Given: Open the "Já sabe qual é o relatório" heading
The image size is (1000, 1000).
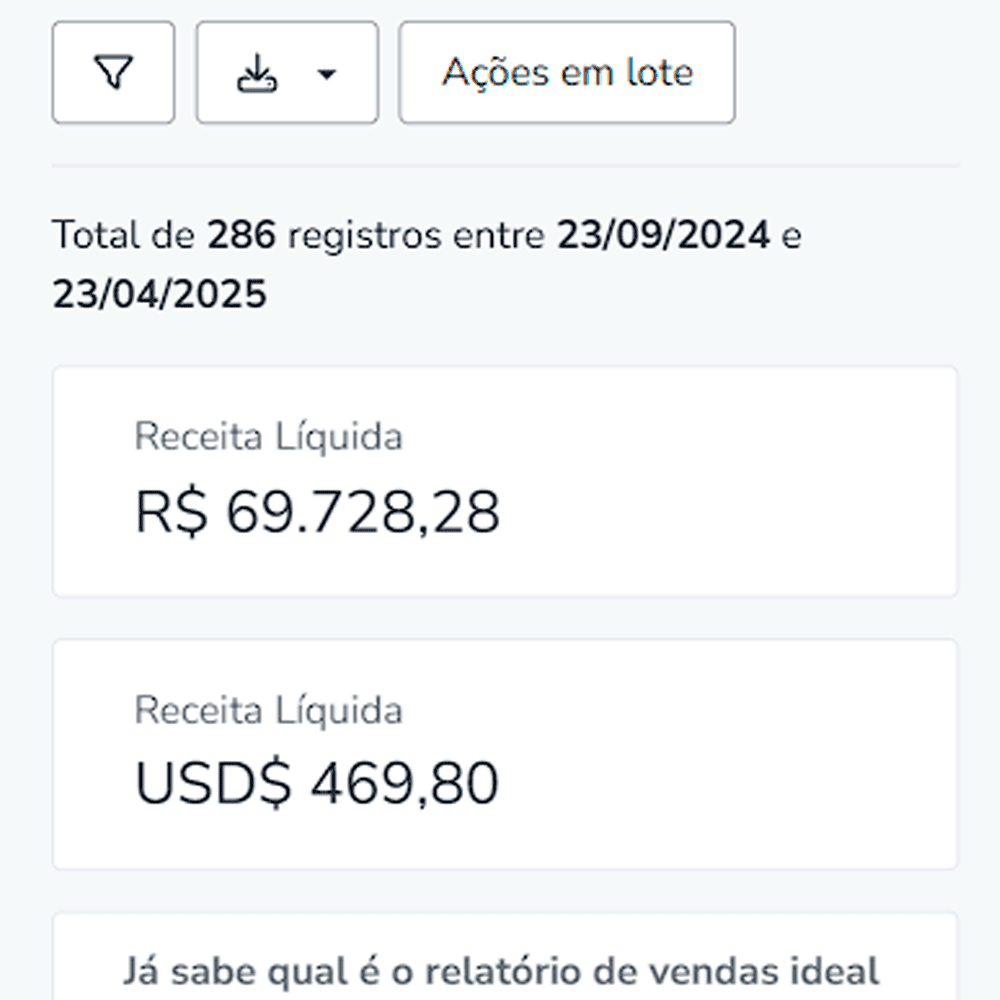Looking at the screenshot, I should pyautogui.click(x=500, y=970).
